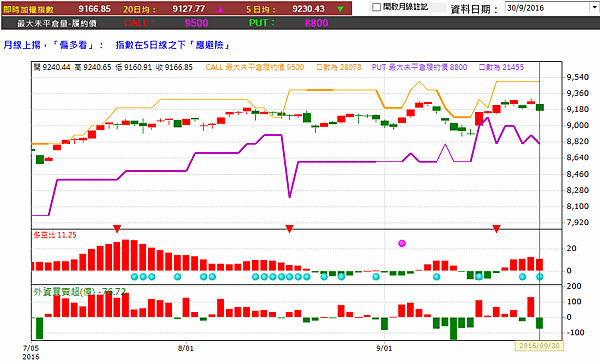600x363 pixels.
Task: Click the 200 label on the foreign-investor axis
Action: point(574,286)
